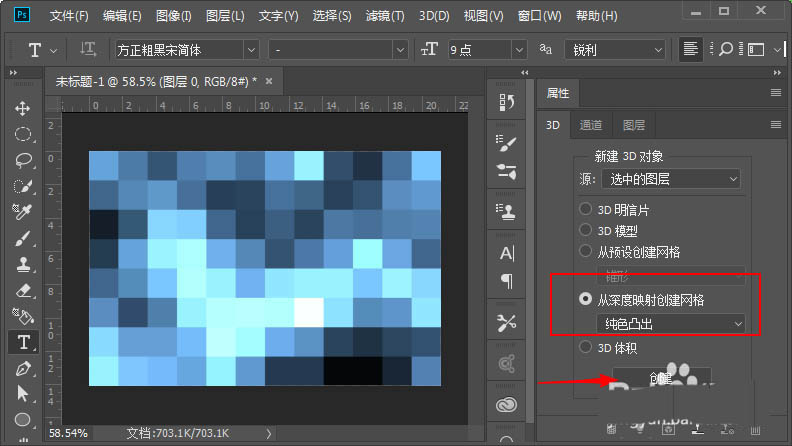Toggle text orientation button
This screenshot has width=792, height=446.
tap(87, 49)
